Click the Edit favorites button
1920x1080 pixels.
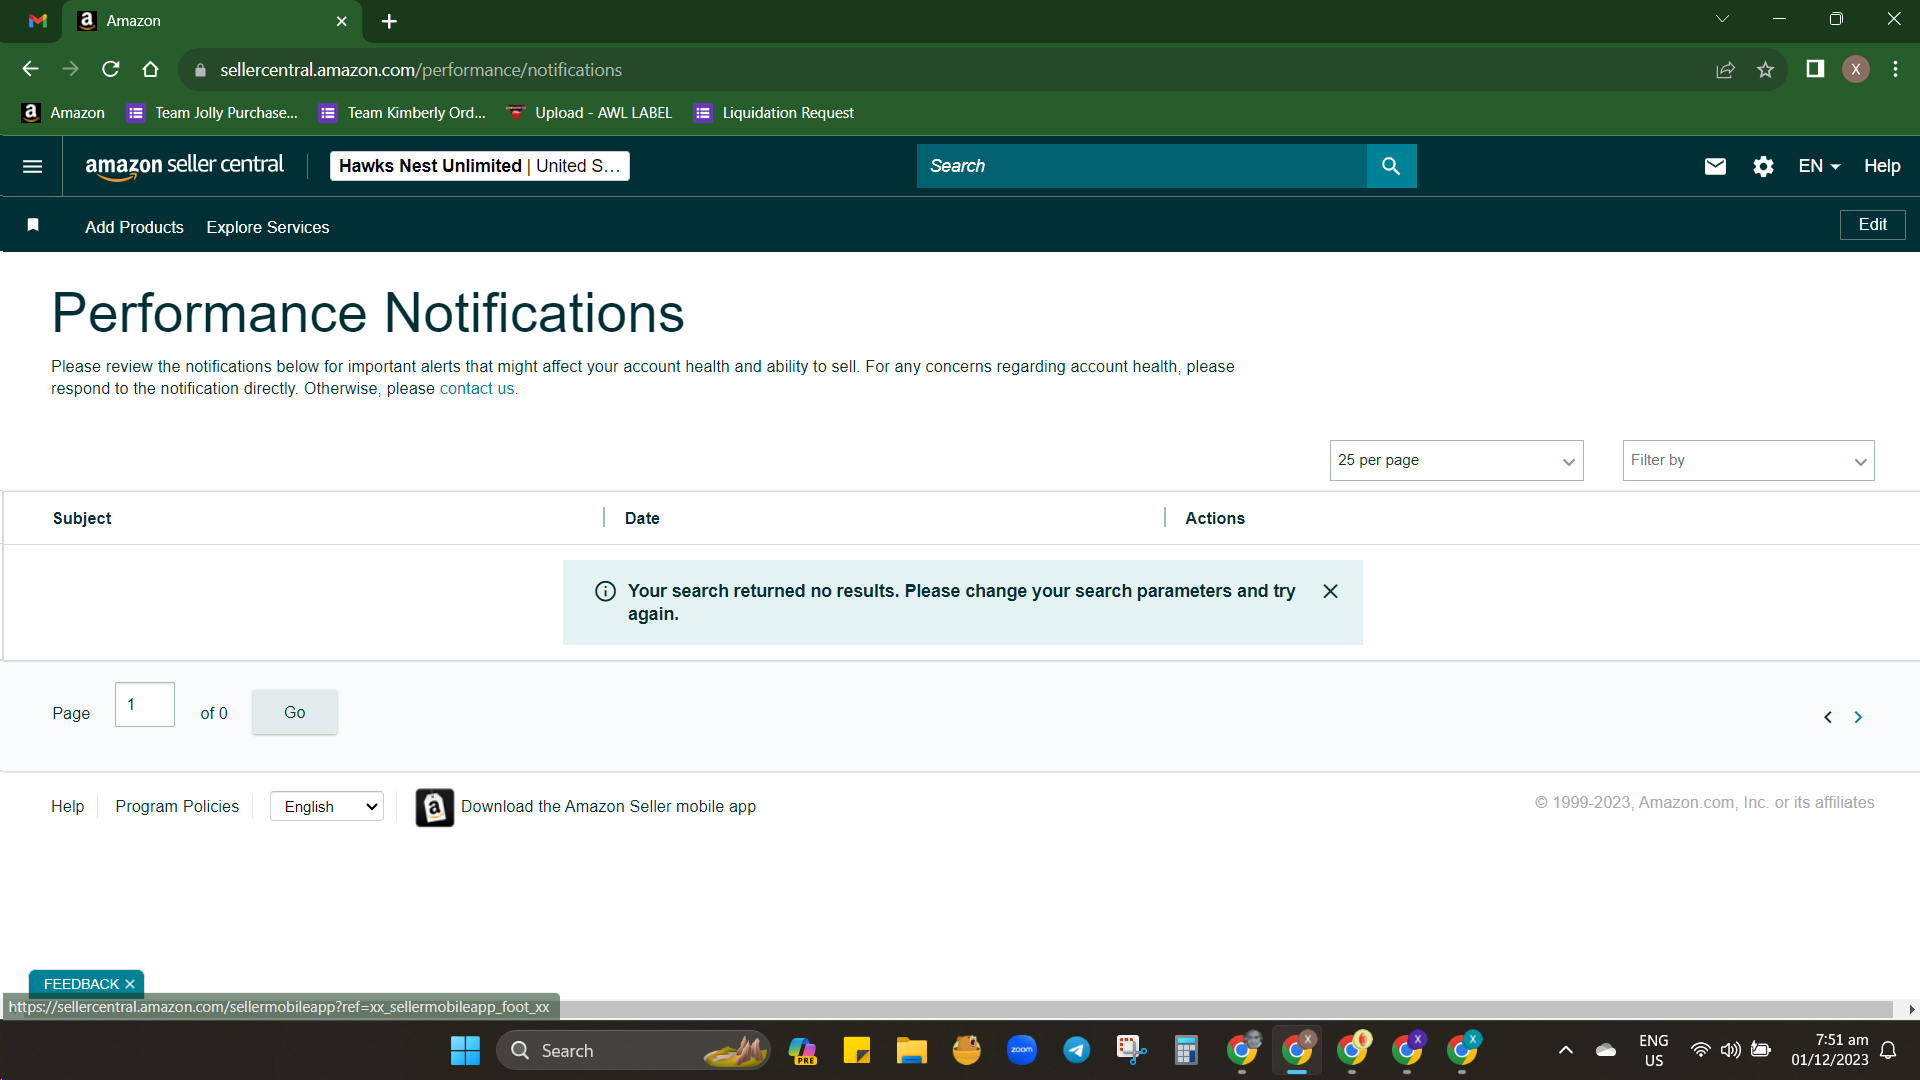point(1872,225)
